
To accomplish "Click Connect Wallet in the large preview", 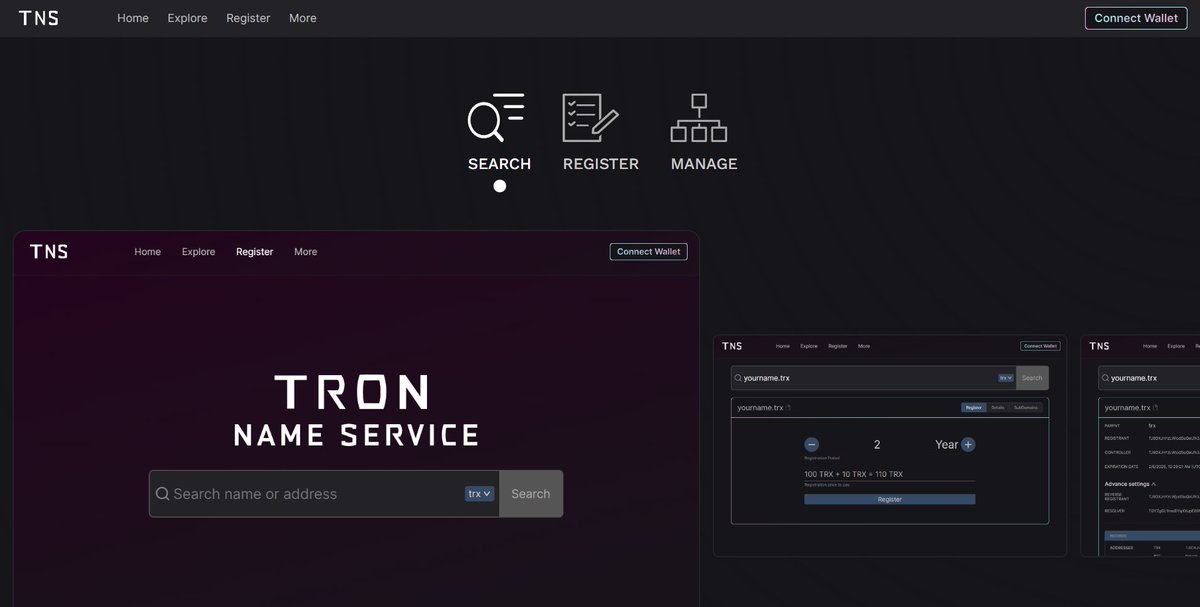I will click(649, 252).
